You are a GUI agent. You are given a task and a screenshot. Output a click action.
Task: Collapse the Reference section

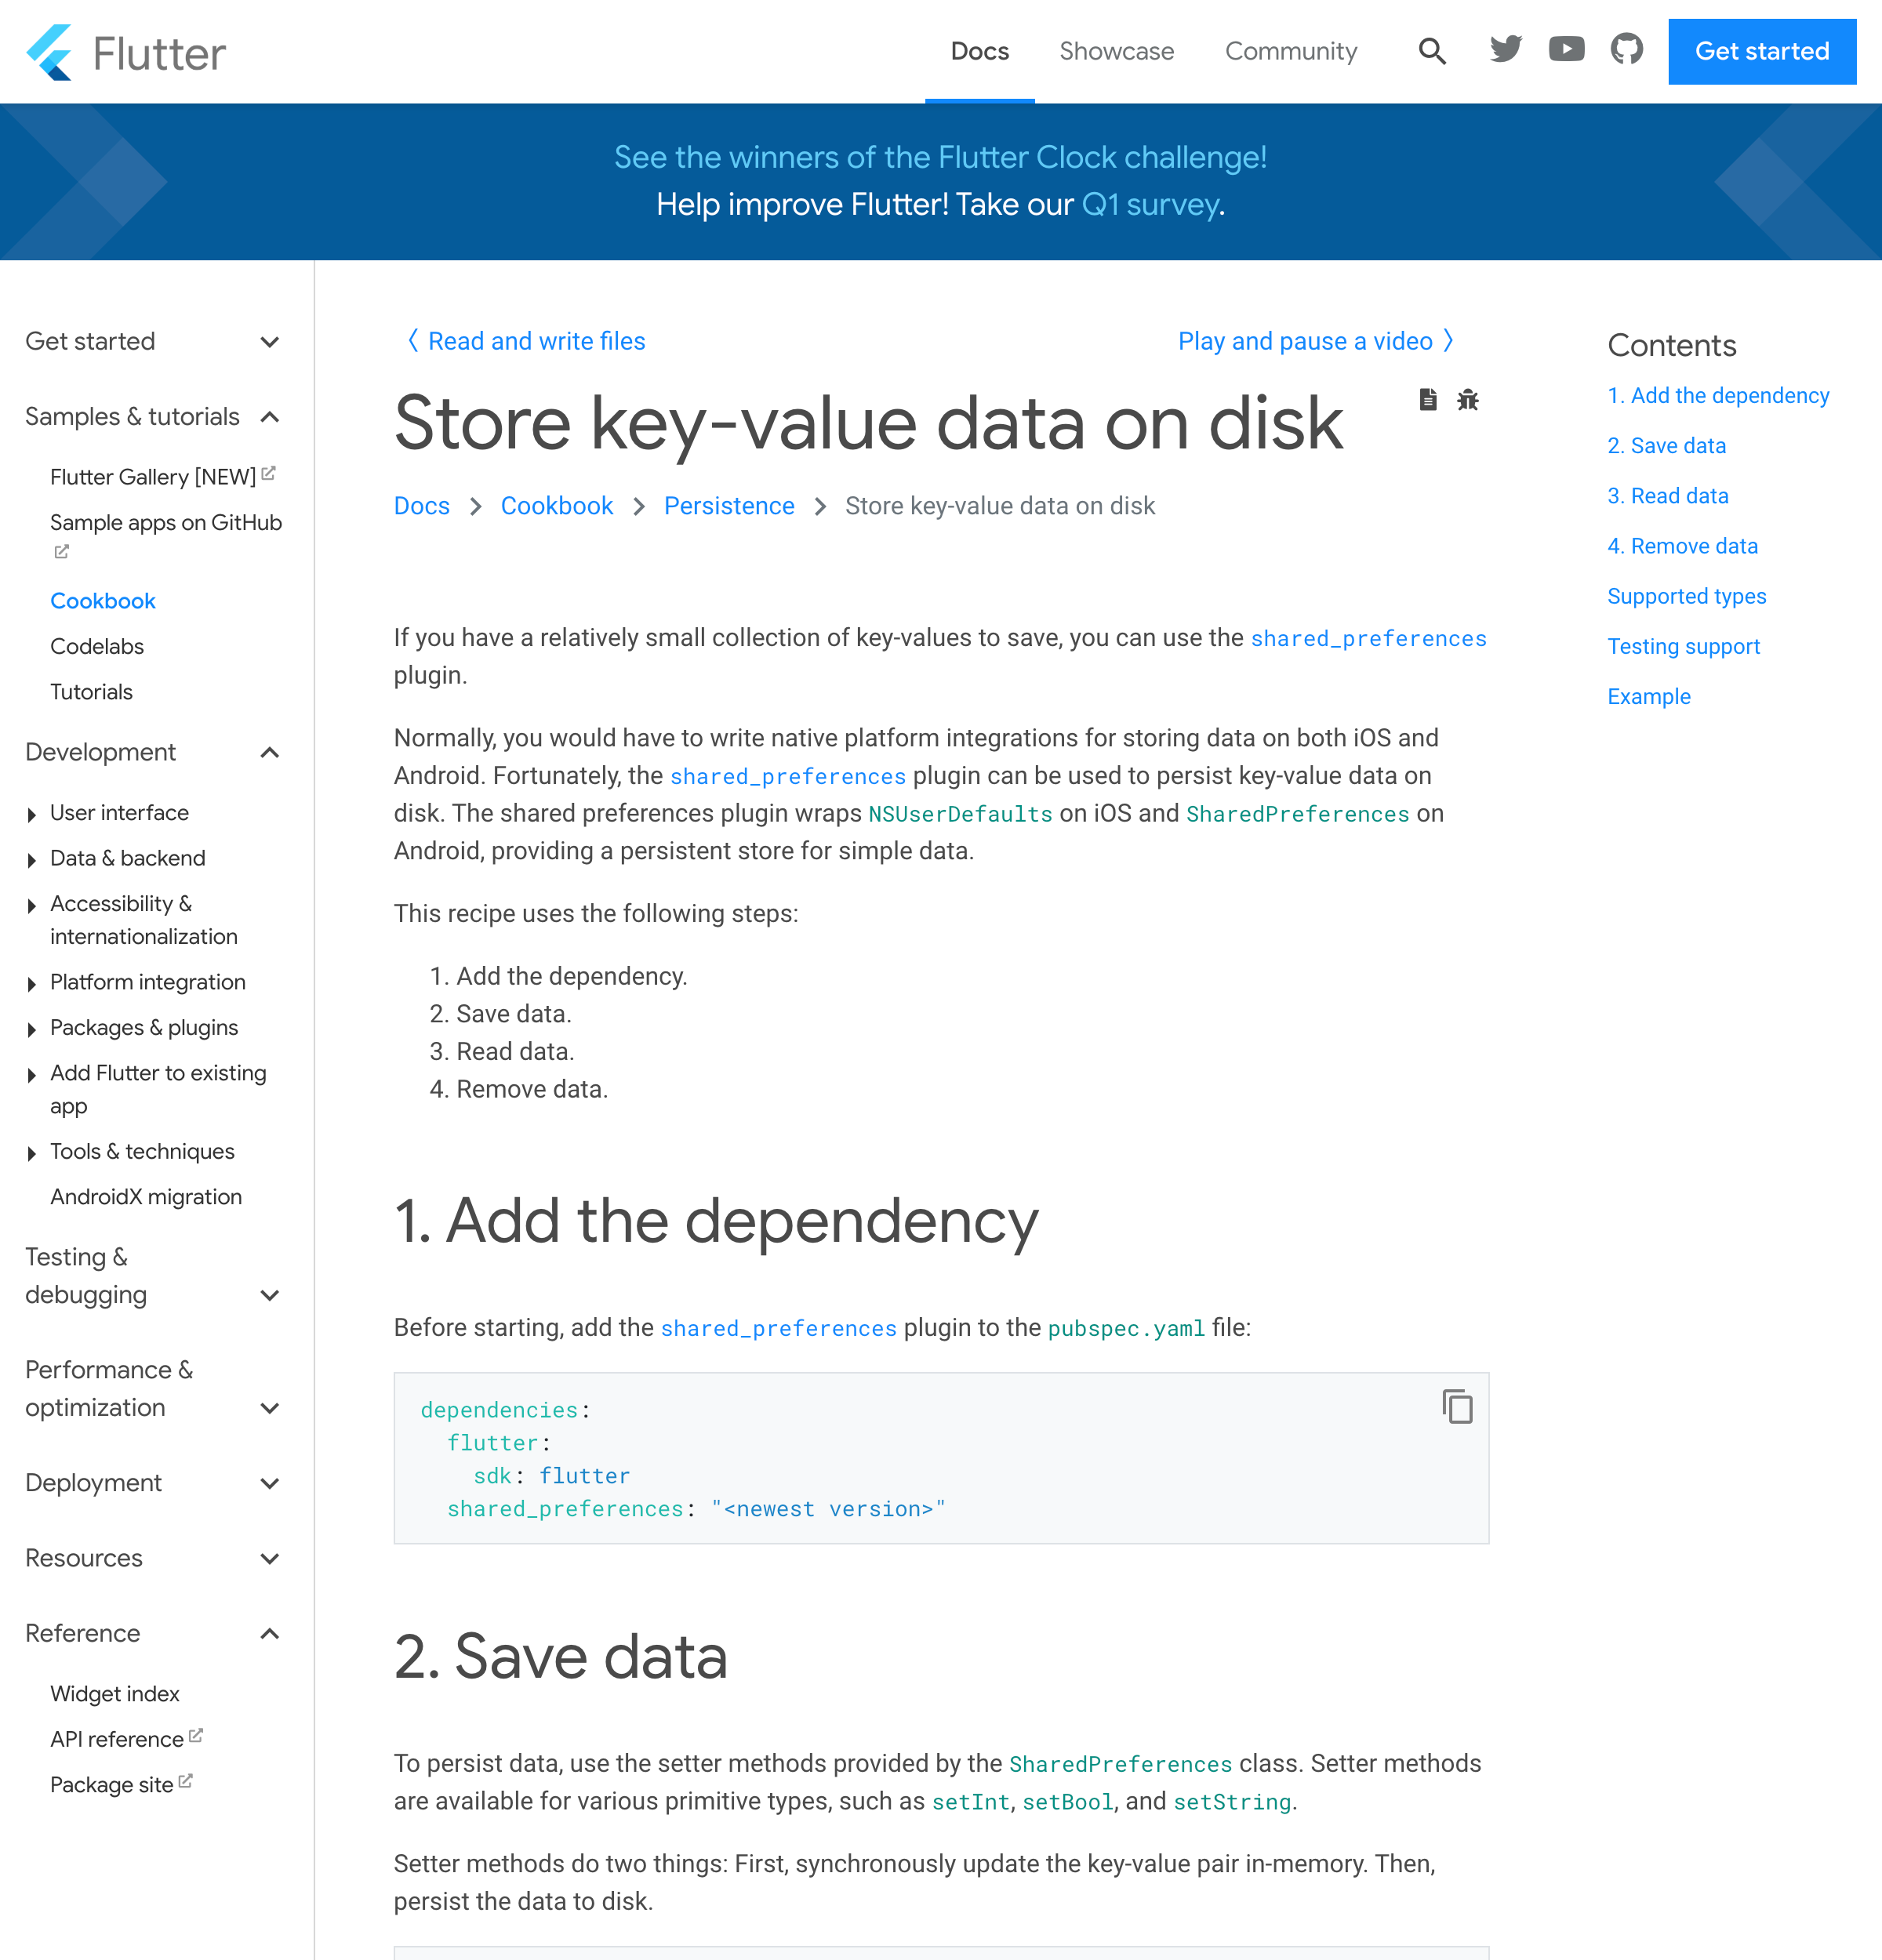click(x=270, y=1633)
